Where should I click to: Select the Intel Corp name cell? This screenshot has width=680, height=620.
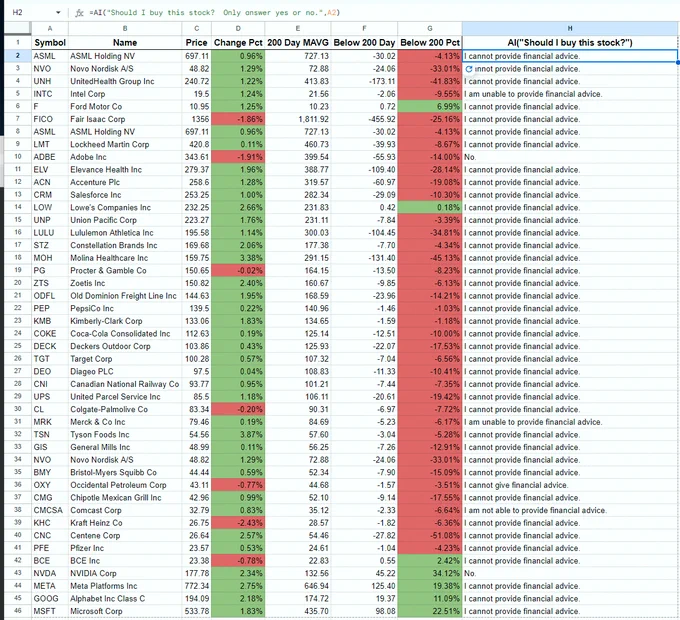[x=125, y=94]
